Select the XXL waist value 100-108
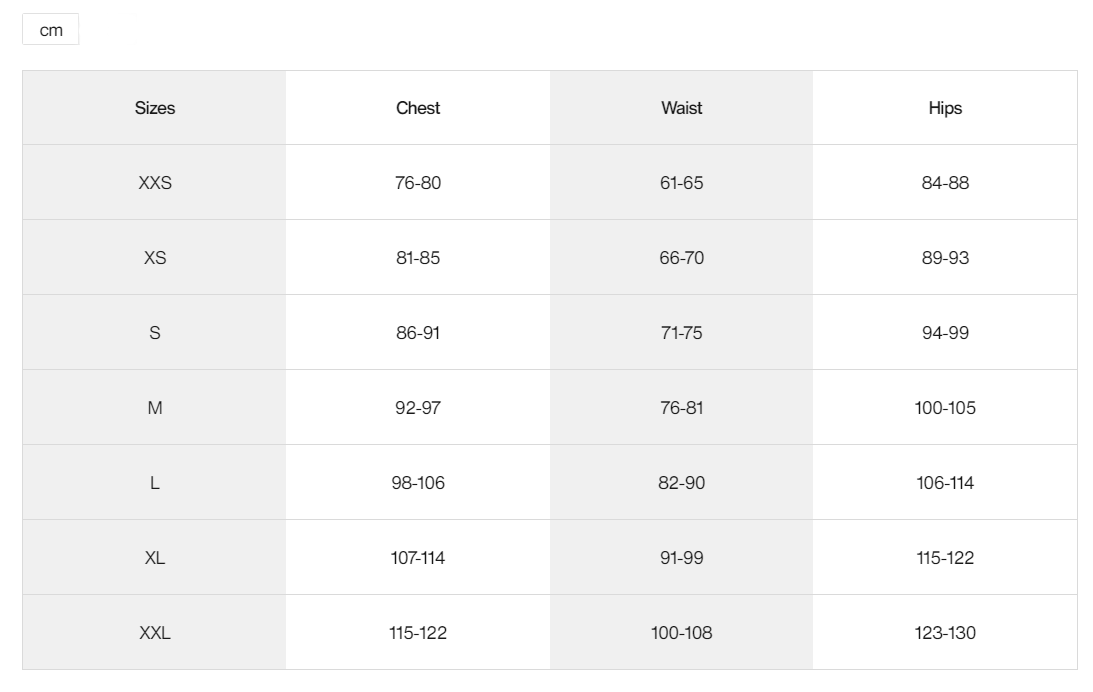 pos(681,633)
